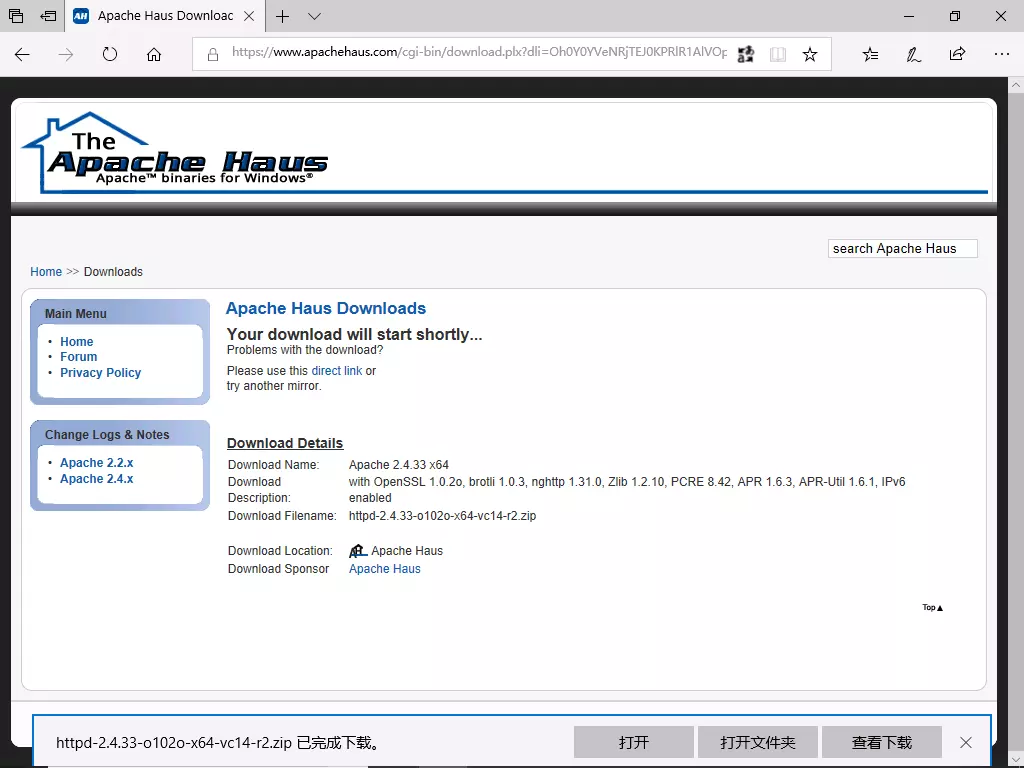Share this page
Screen dimensions: 1024x768
957,54
